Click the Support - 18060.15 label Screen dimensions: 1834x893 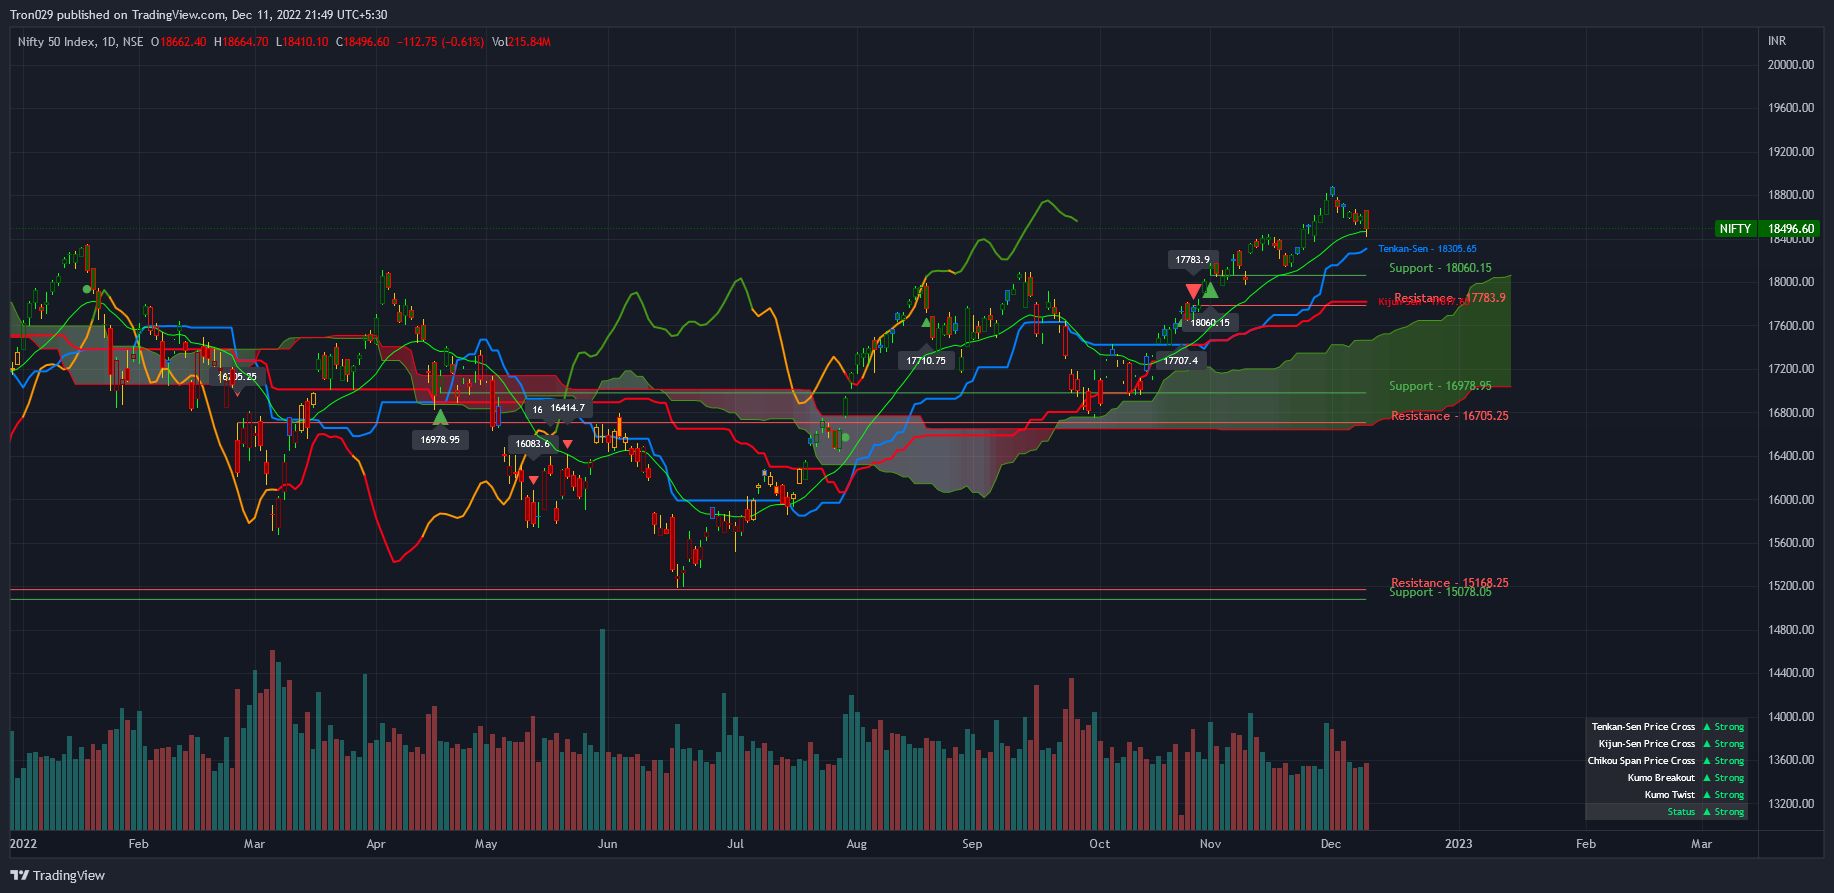click(1440, 268)
